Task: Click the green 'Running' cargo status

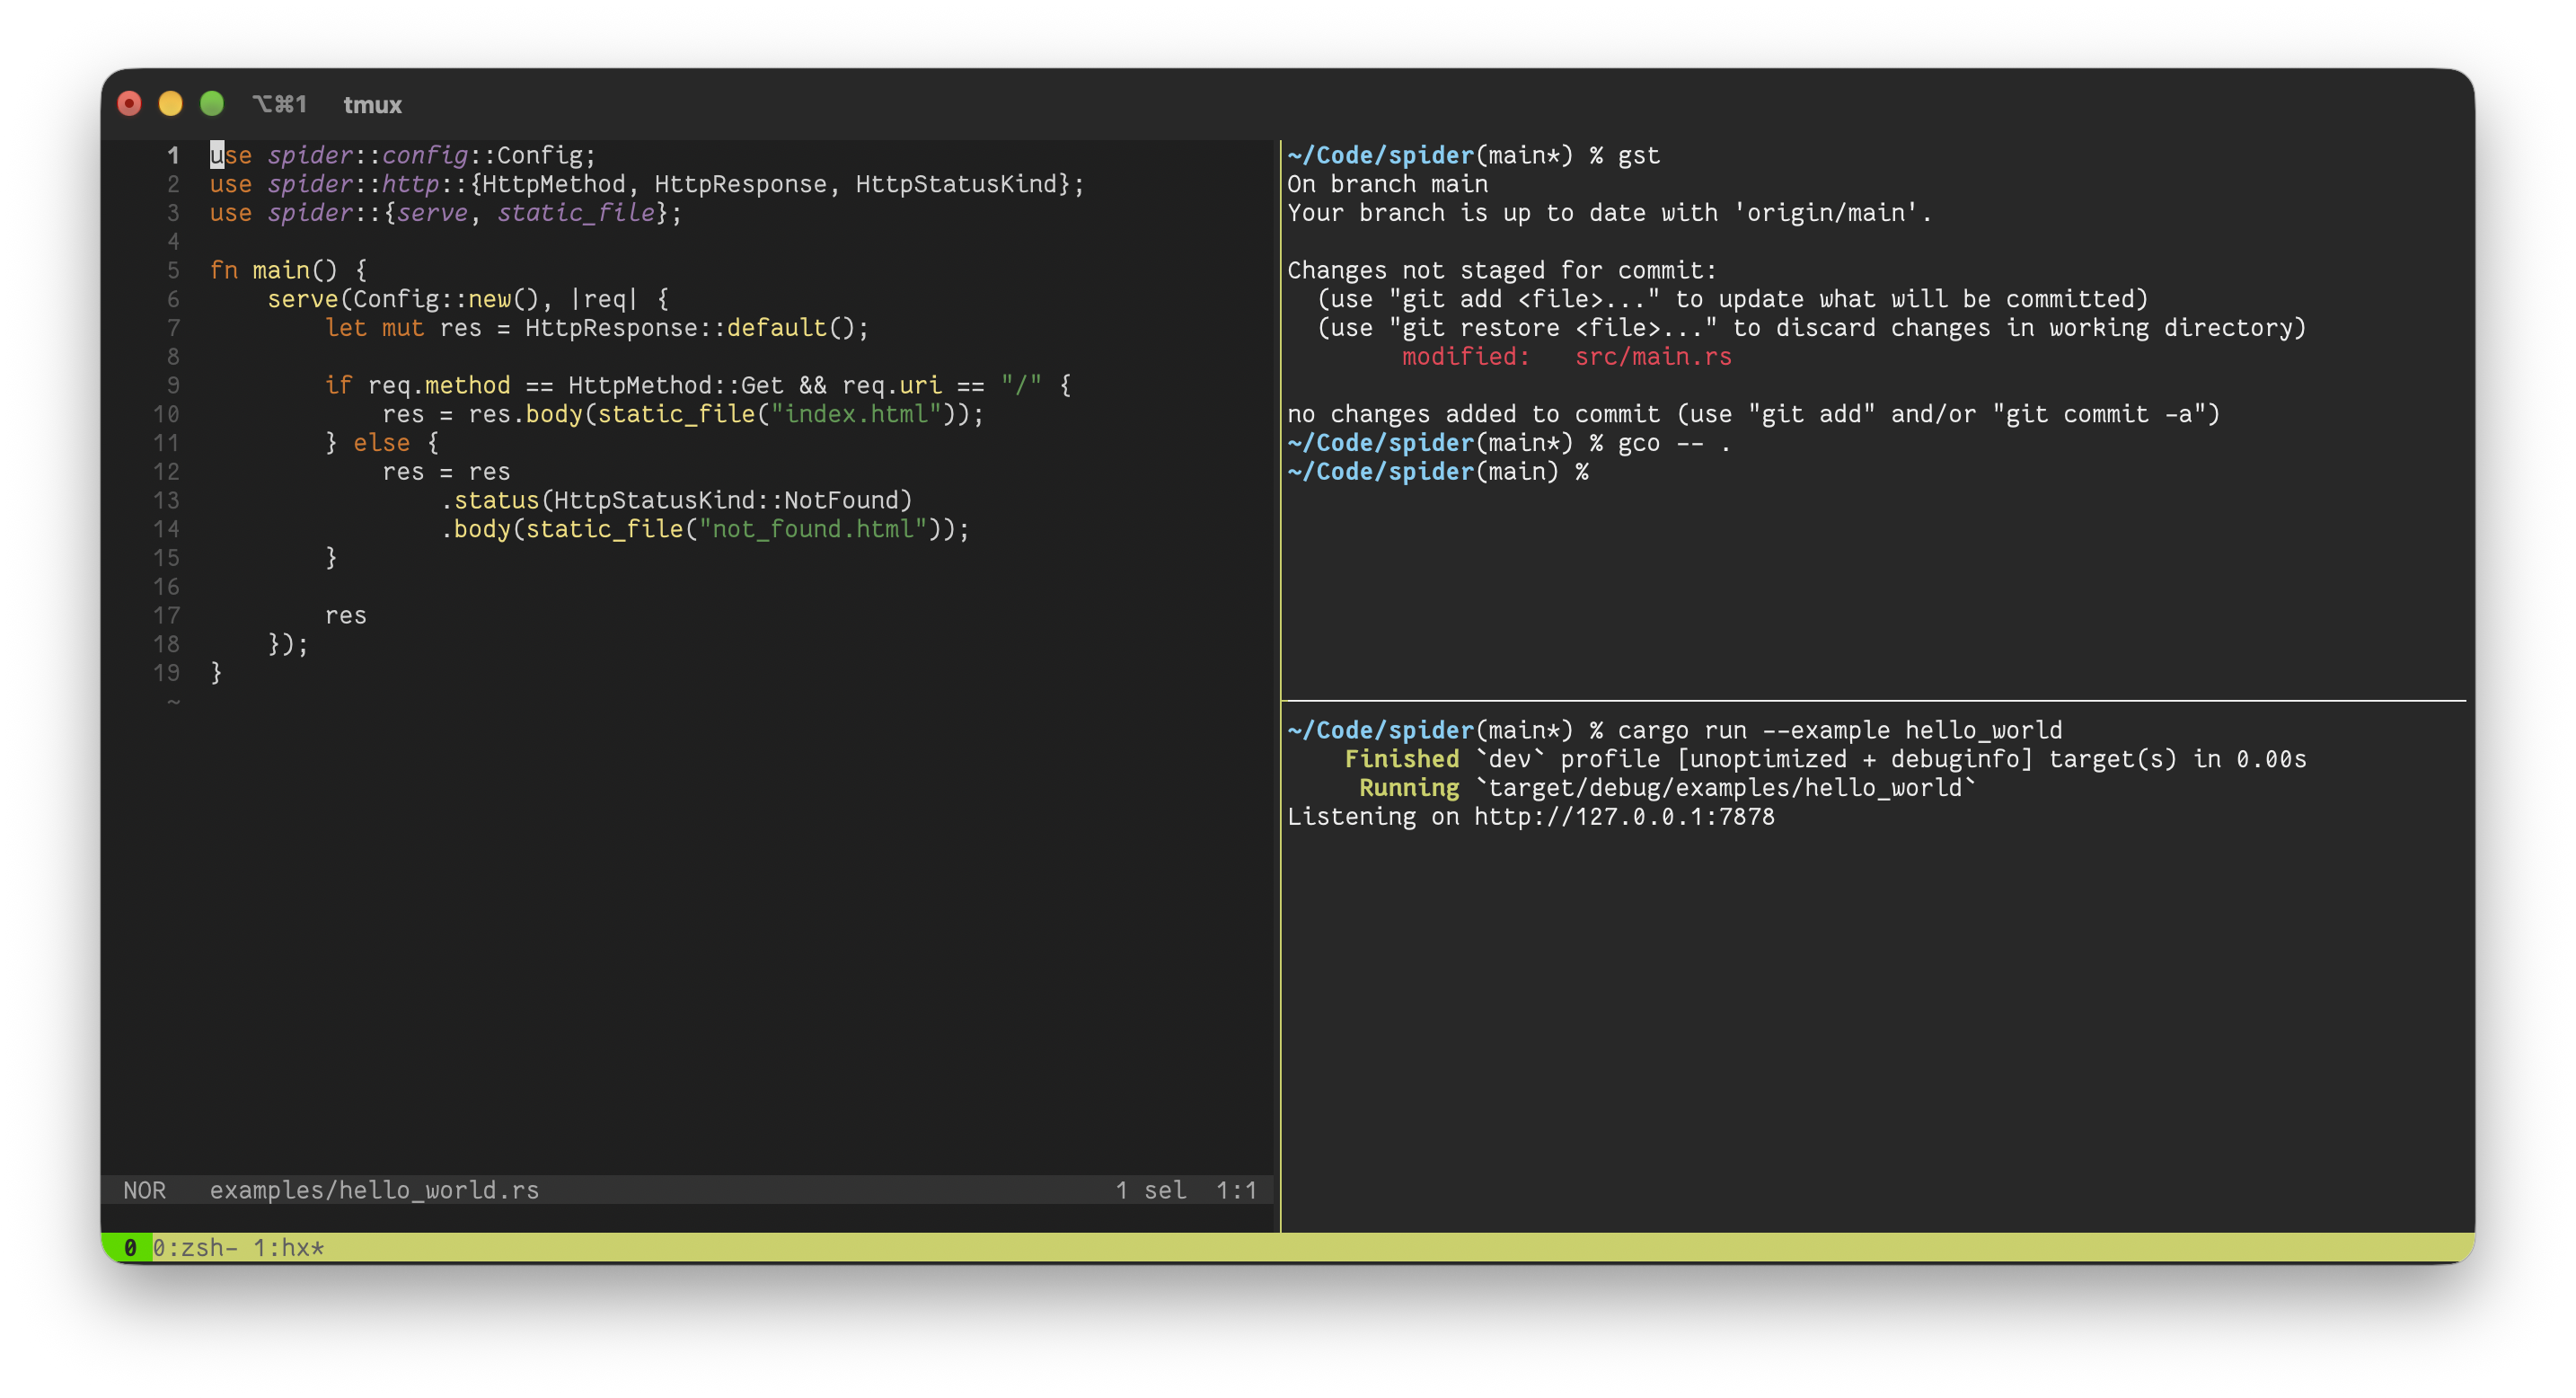Action: 1408,788
